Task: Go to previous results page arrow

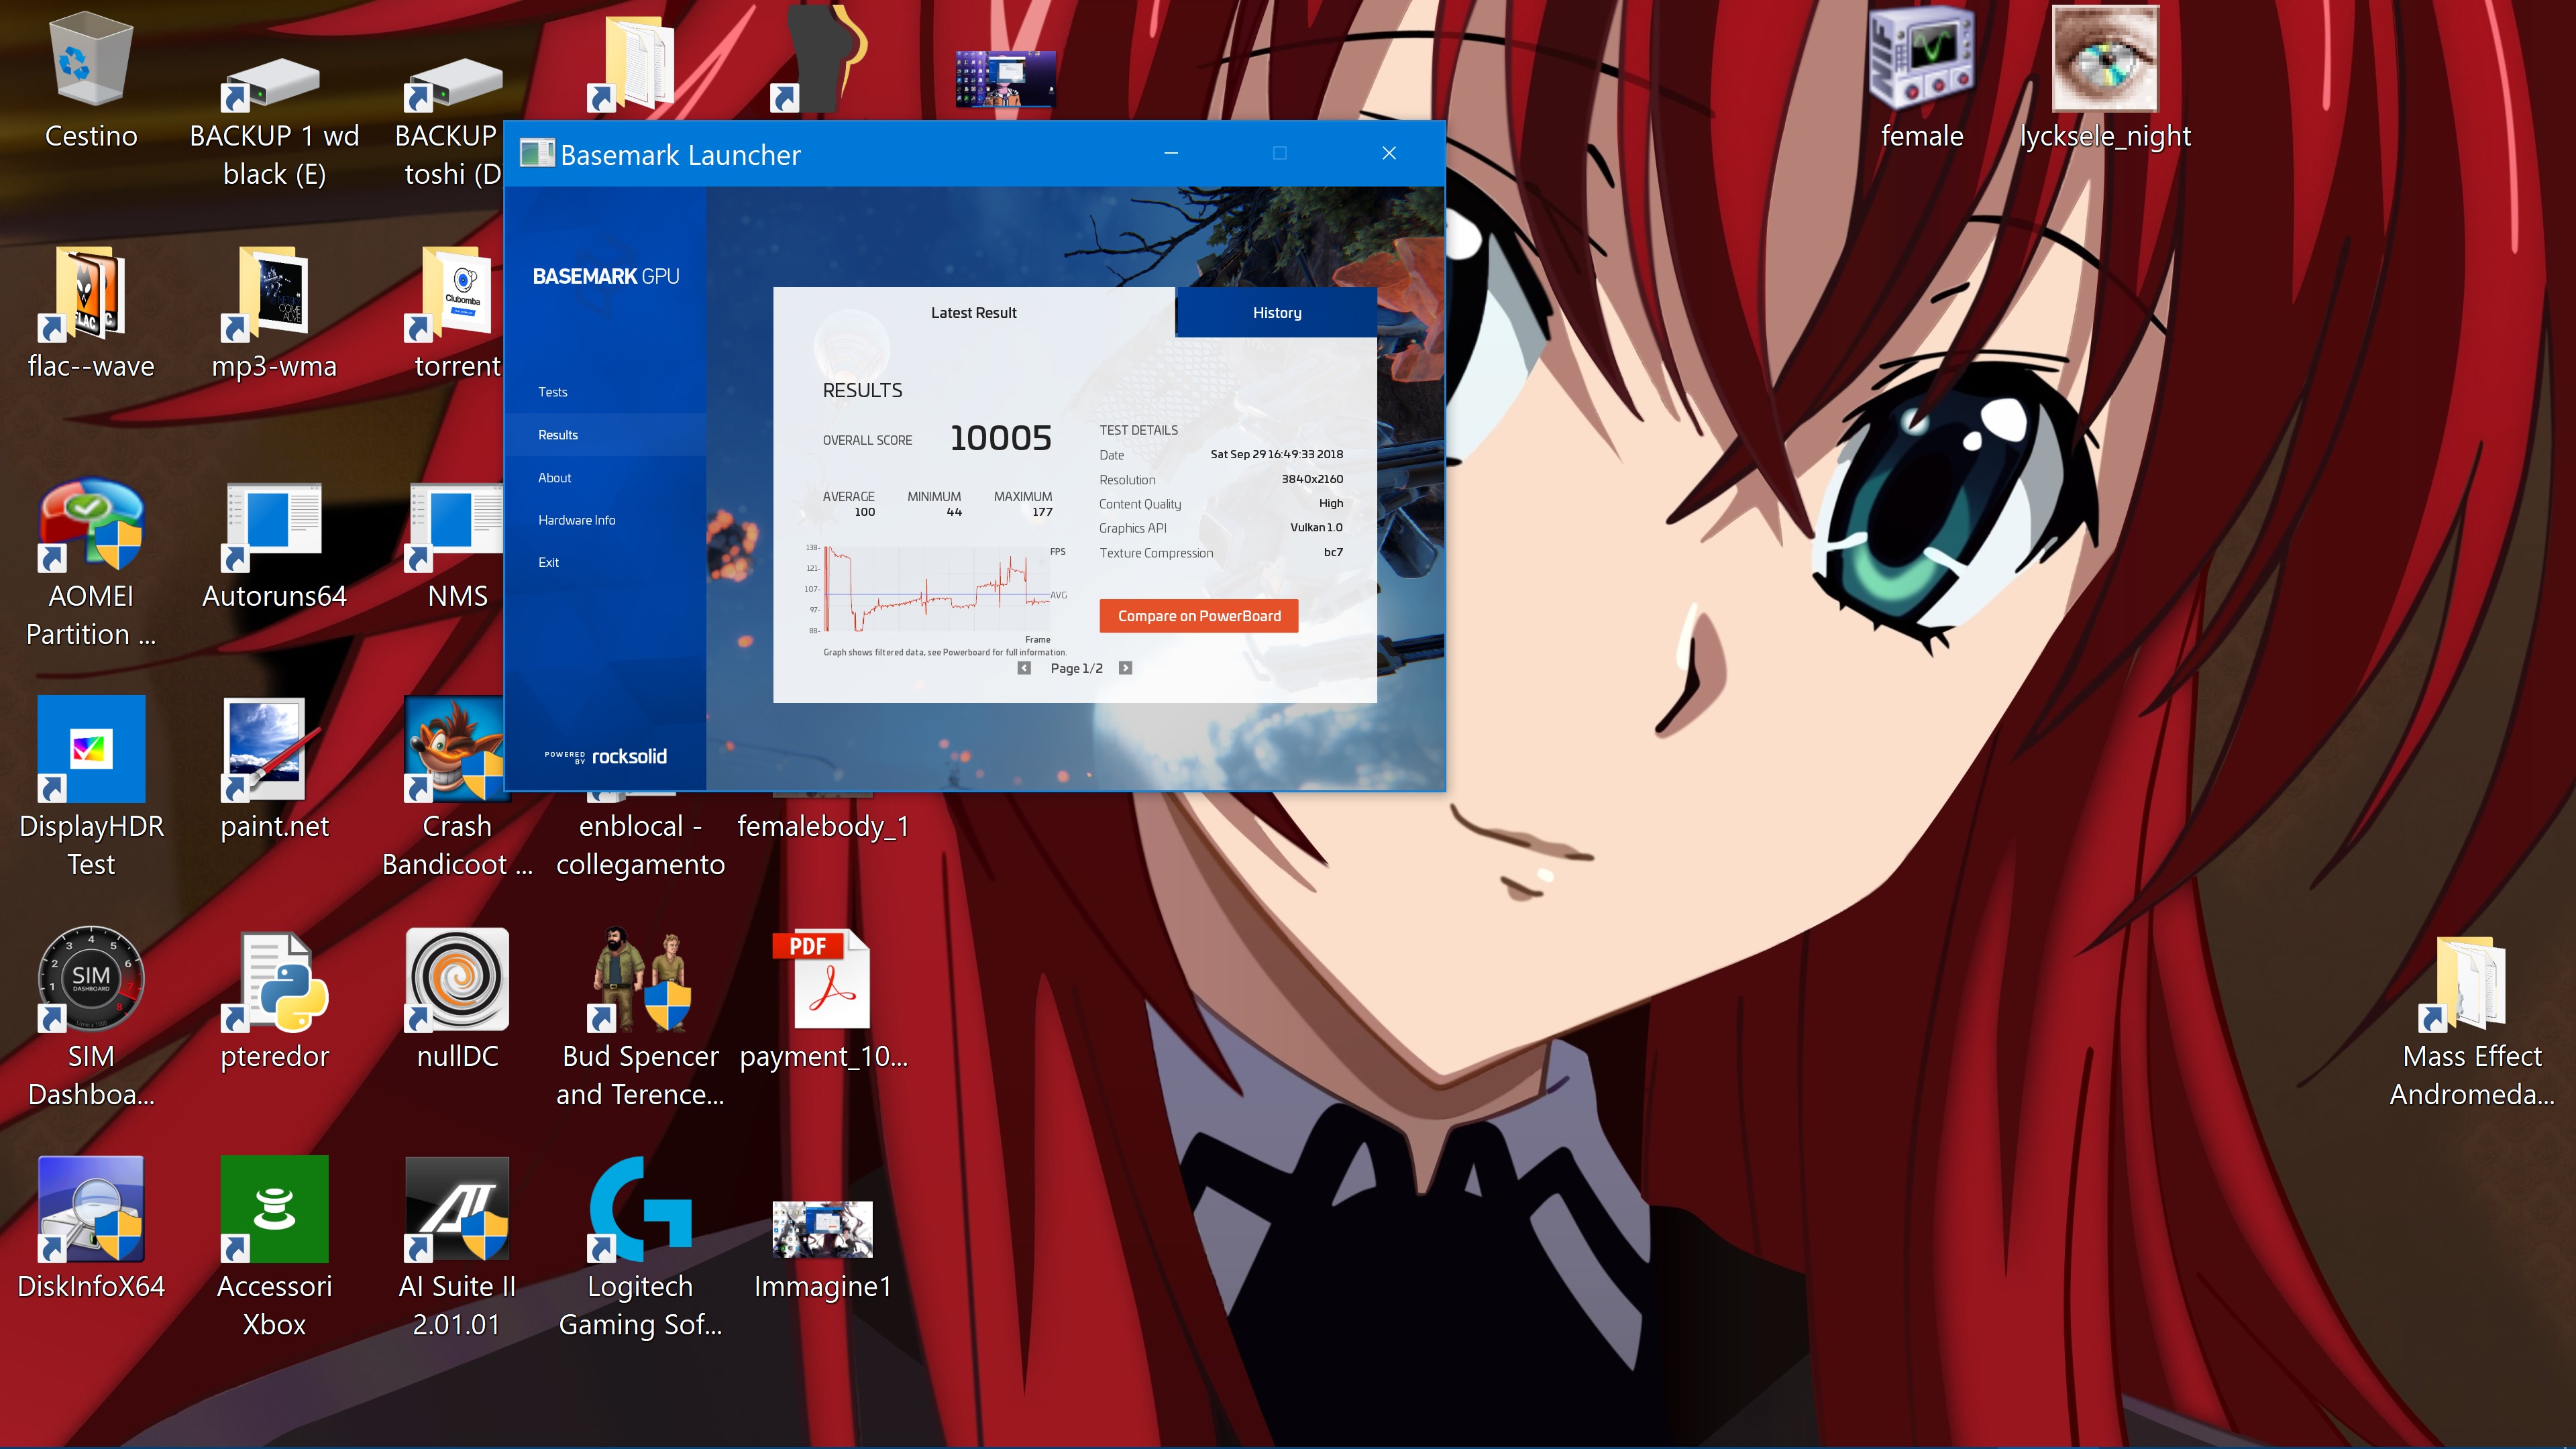Action: click(1024, 668)
